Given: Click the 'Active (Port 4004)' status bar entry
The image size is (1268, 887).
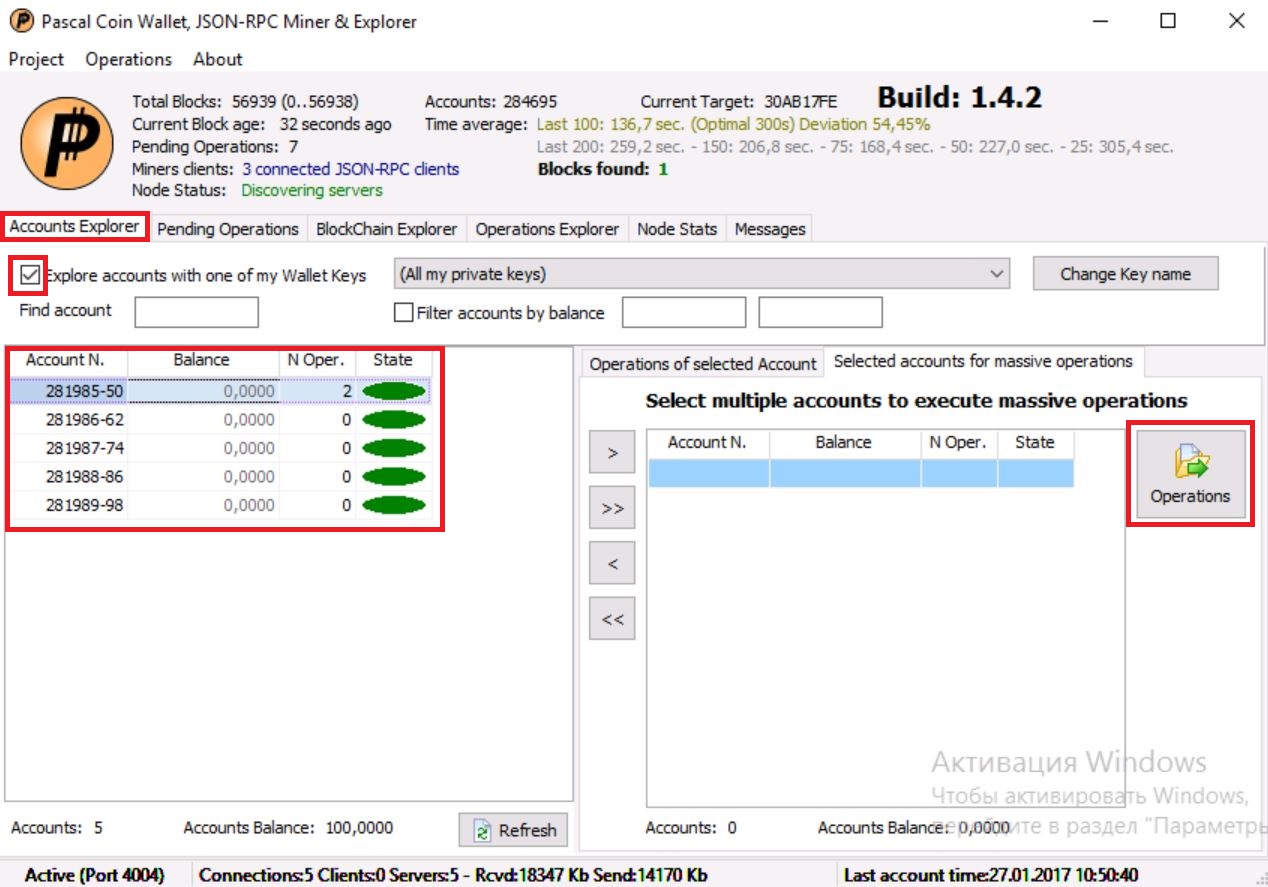Looking at the screenshot, I should [x=95, y=875].
